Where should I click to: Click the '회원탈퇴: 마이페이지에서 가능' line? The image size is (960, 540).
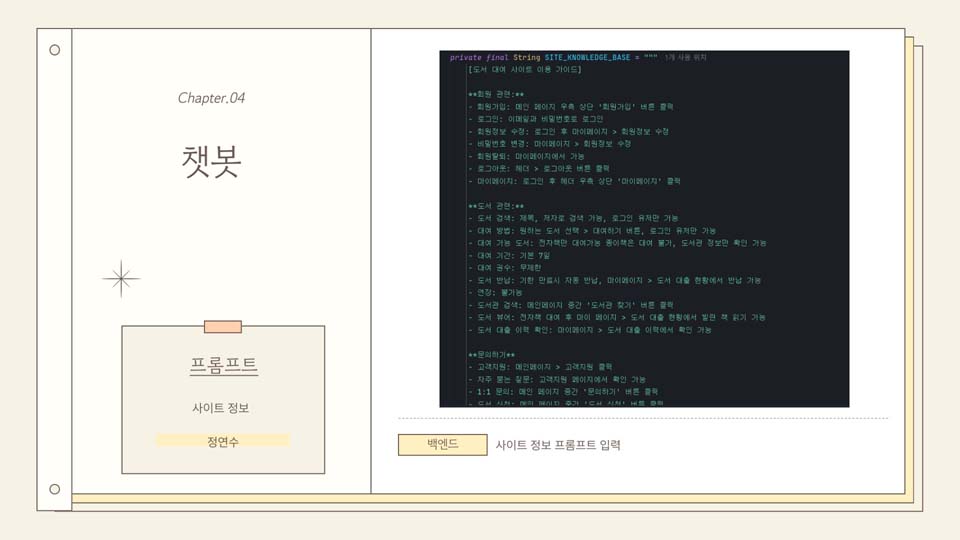527,156
